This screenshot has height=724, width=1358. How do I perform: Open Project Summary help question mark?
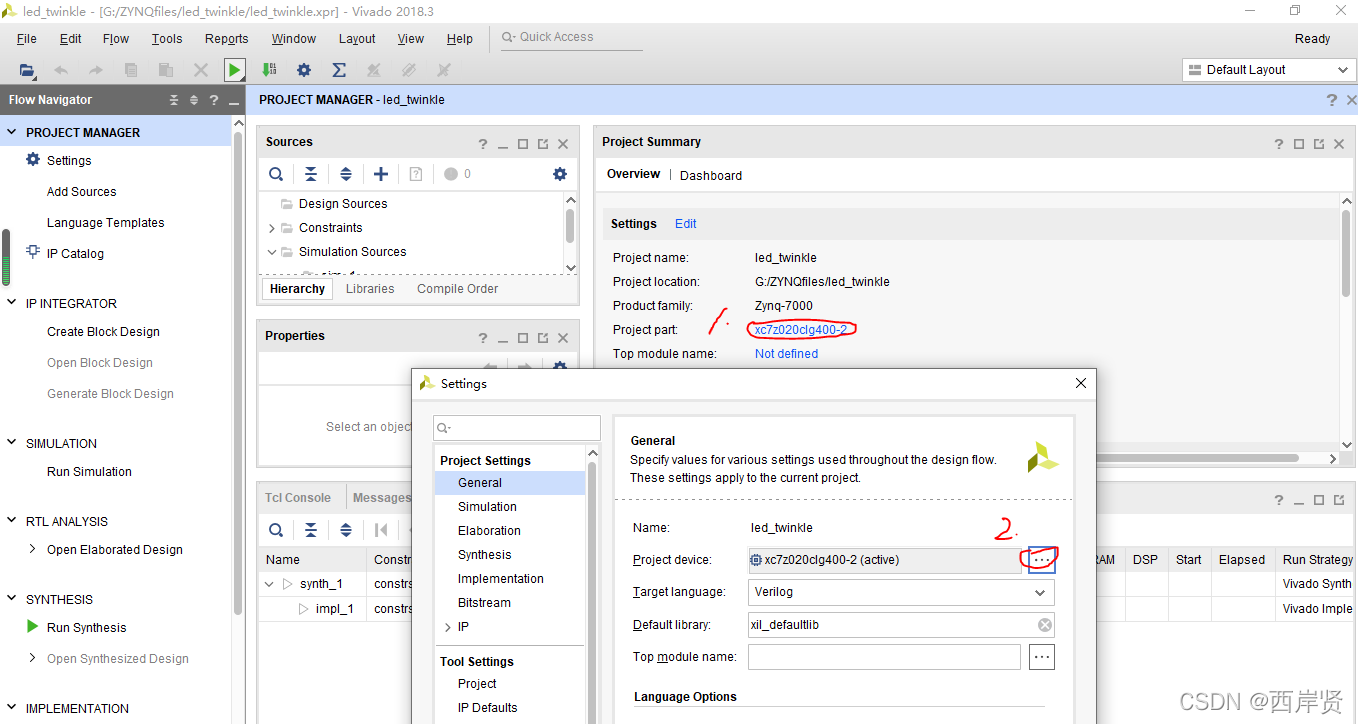[1278, 144]
